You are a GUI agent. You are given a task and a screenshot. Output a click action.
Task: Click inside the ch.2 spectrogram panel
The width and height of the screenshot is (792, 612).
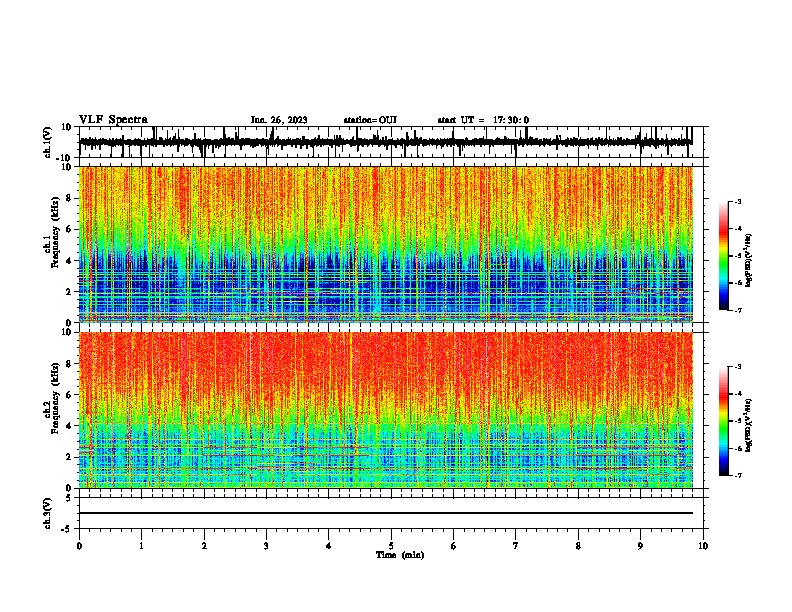pos(385,410)
